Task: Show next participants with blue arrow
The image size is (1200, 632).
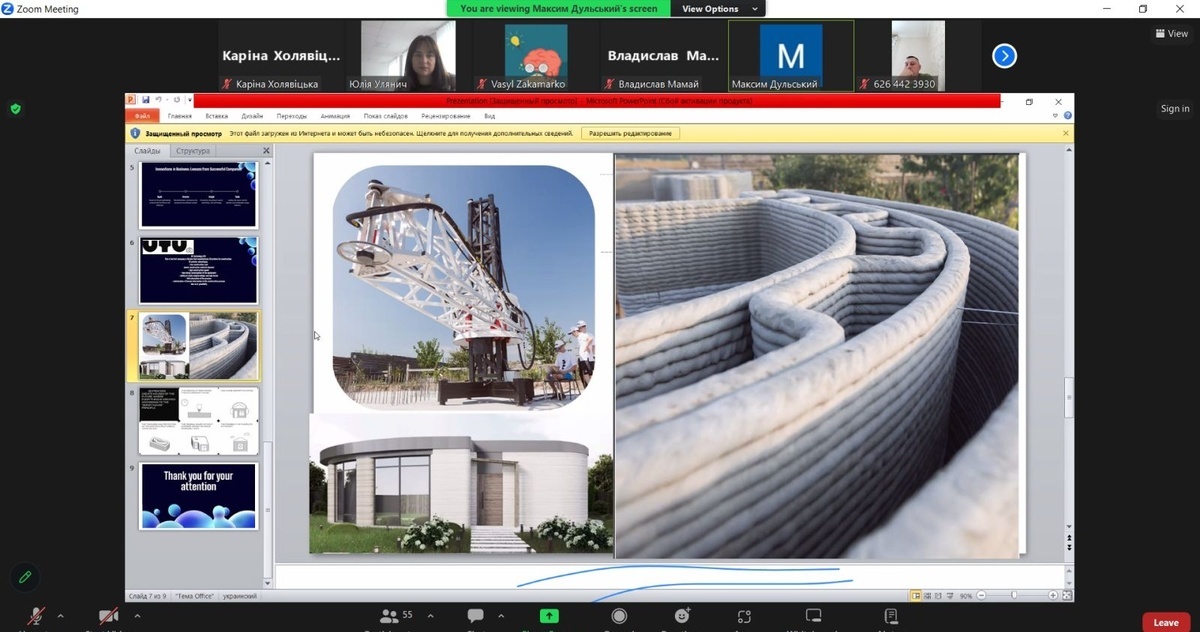Action: tap(1004, 56)
